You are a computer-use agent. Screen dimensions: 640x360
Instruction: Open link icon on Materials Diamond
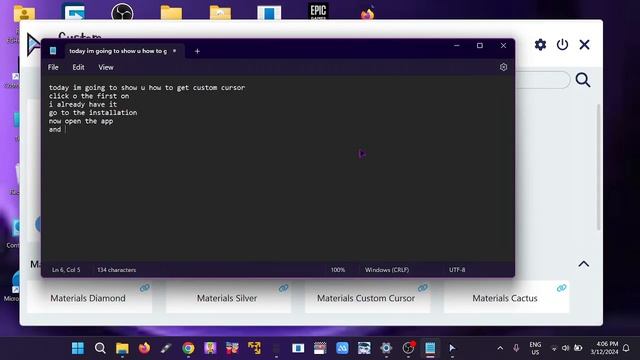click(x=144, y=288)
